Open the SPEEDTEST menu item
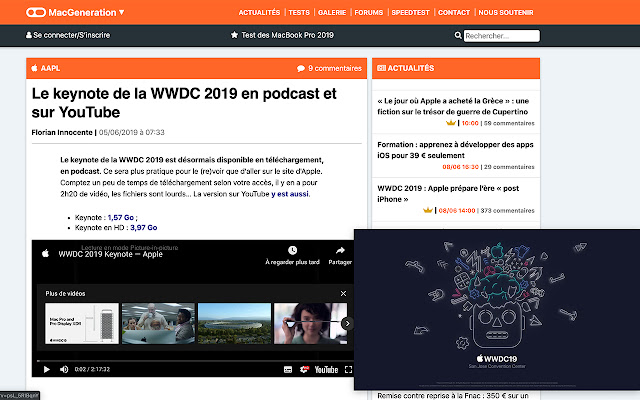Viewport: 640px width, 400px height. [x=410, y=12]
